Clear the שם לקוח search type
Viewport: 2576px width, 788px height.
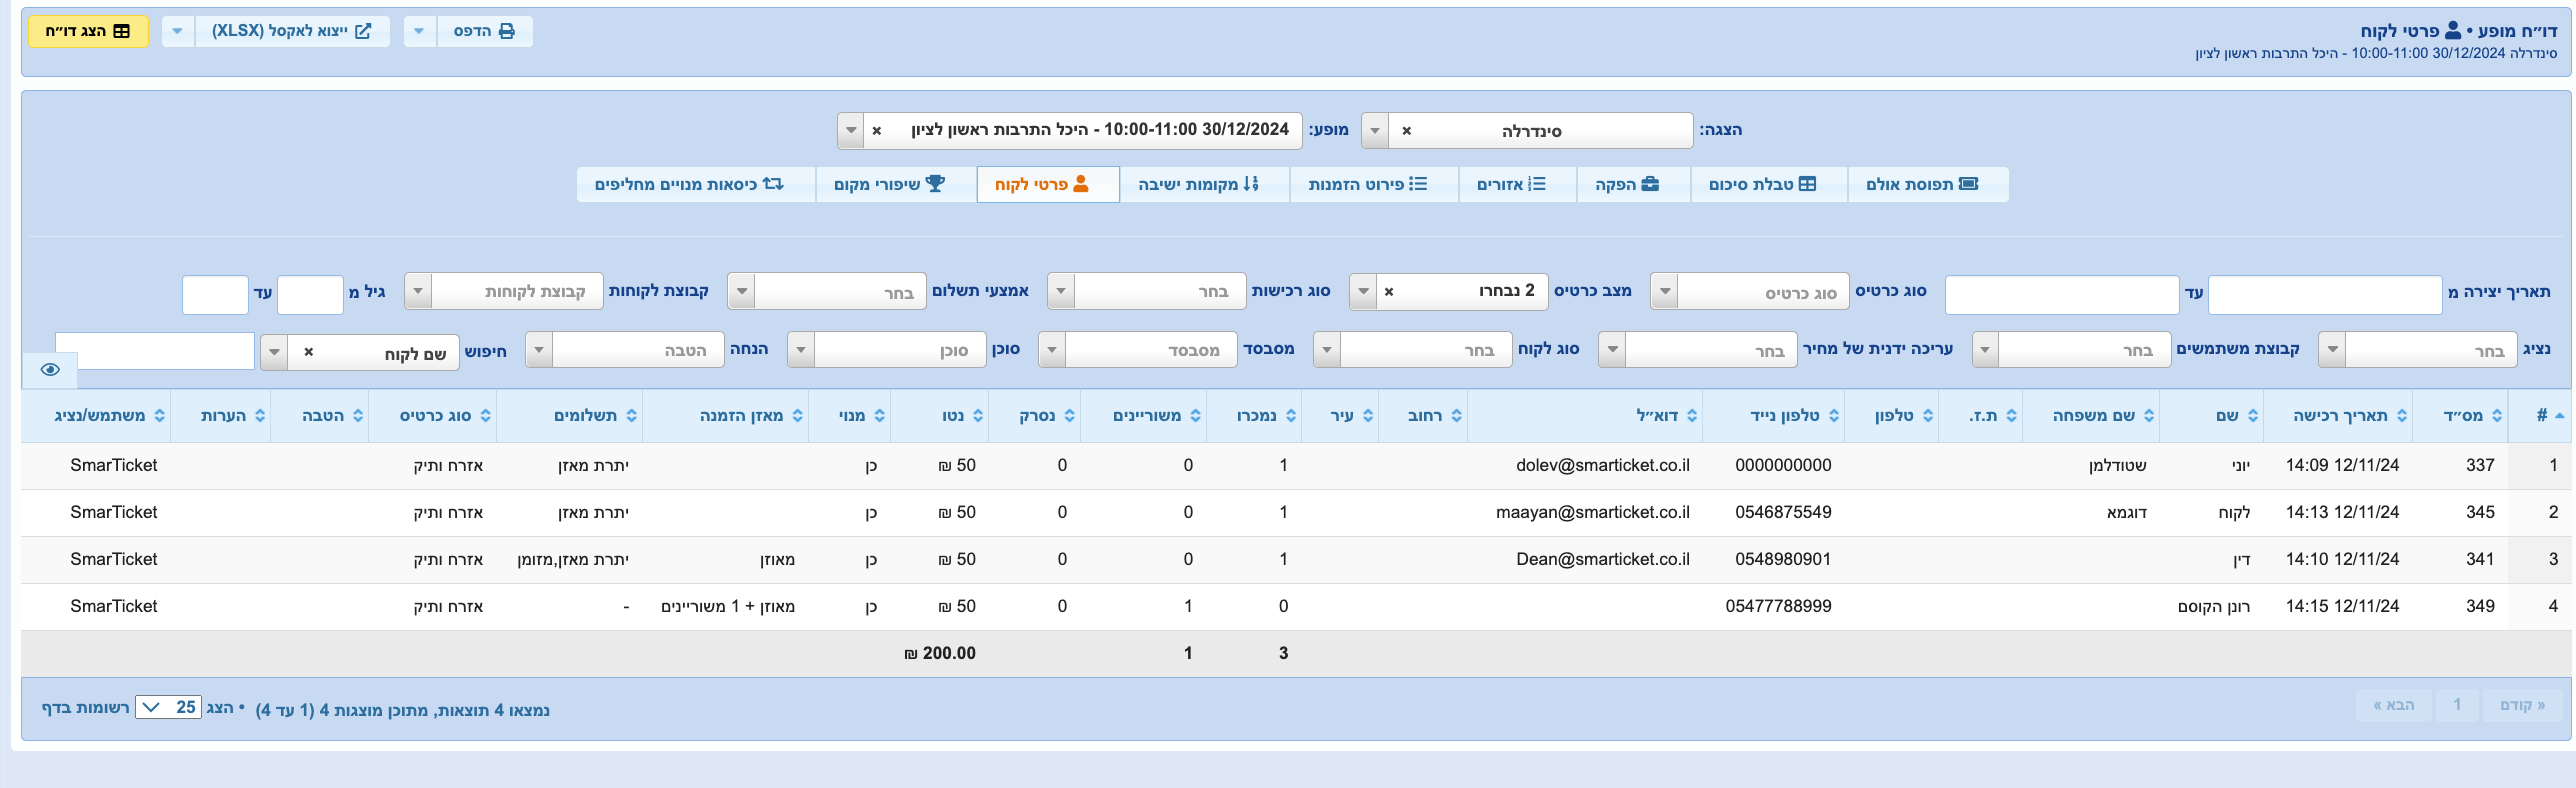[308, 352]
